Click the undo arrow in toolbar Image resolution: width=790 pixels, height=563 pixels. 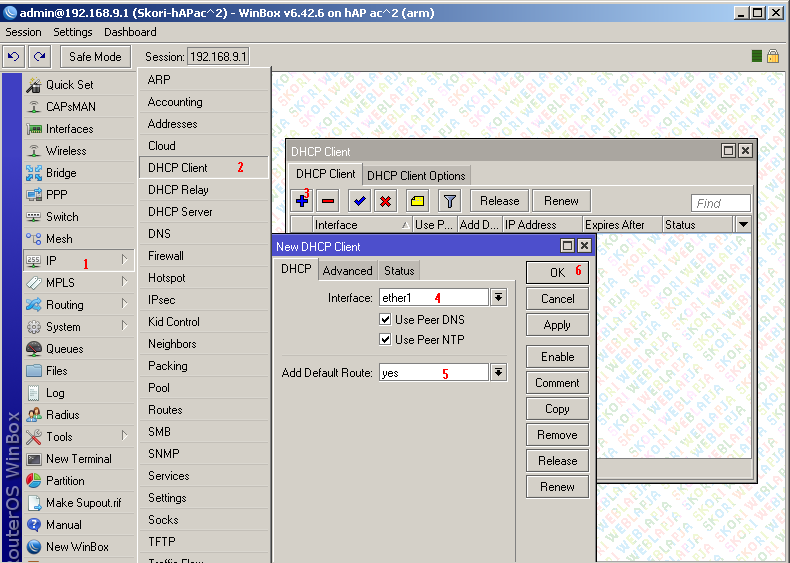pyautogui.click(x=15, y=57)
